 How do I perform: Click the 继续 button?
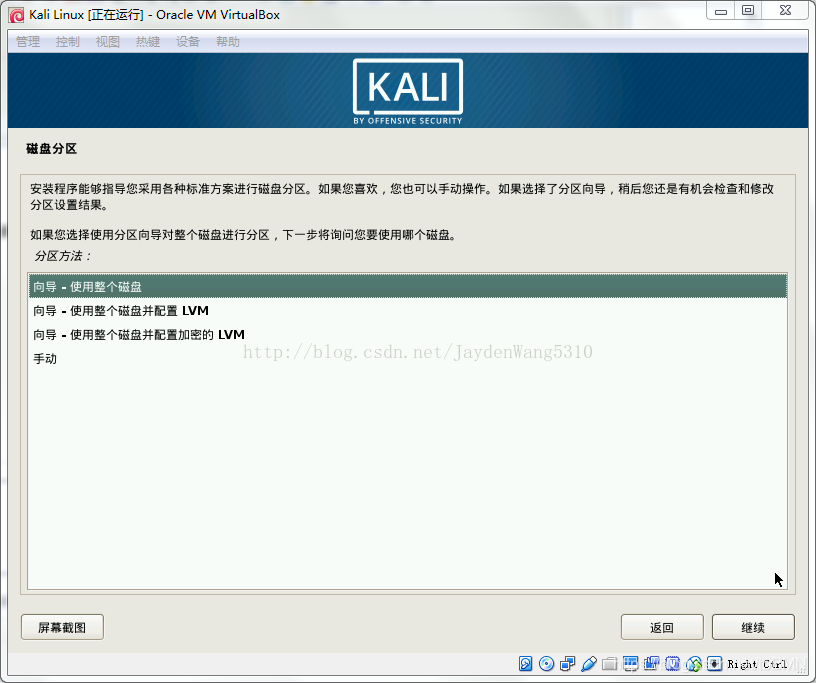tap(753, 627)
